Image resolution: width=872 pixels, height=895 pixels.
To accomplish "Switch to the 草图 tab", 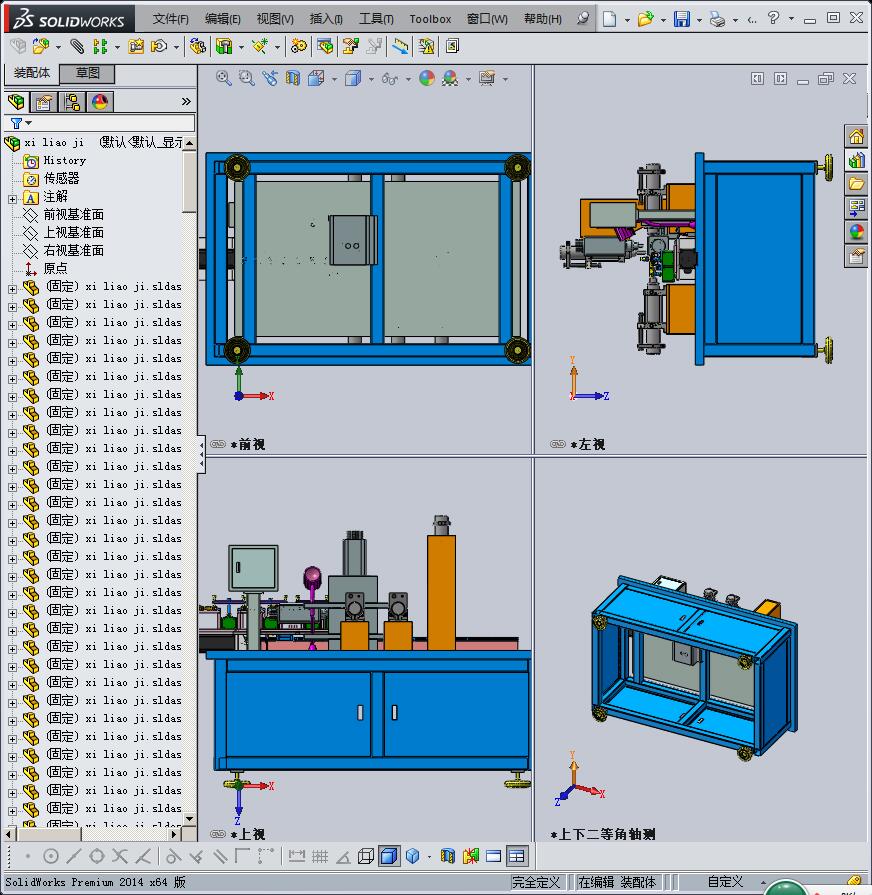I will [x=88, y=73].
